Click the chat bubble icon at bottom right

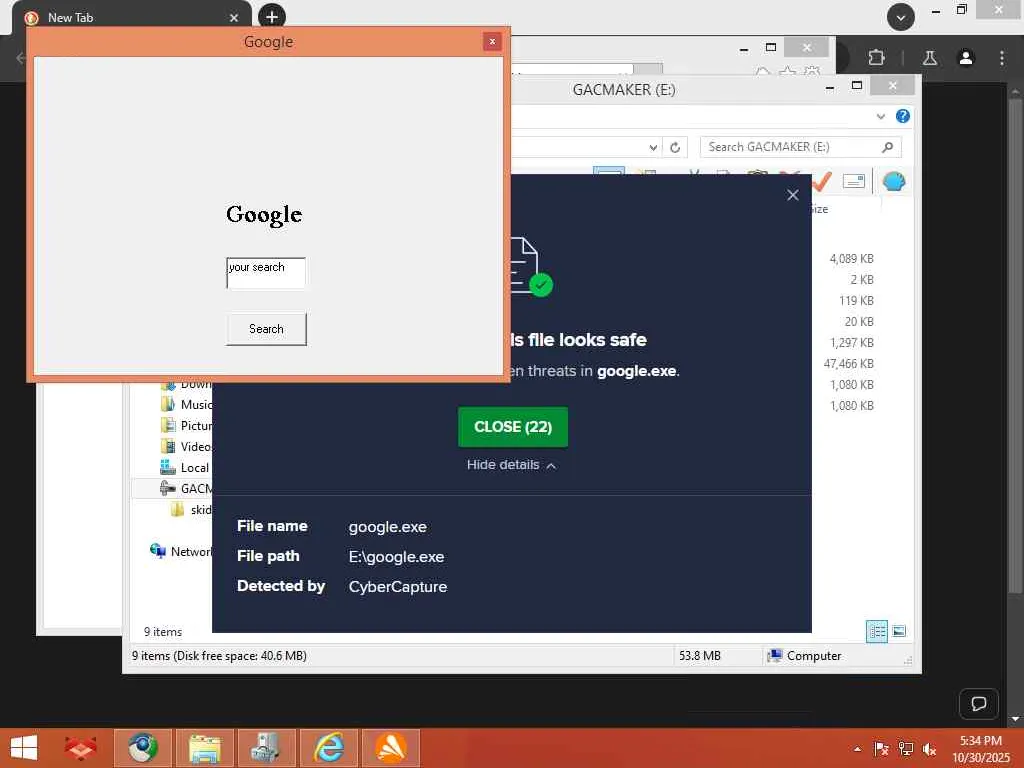click(978, 703)
